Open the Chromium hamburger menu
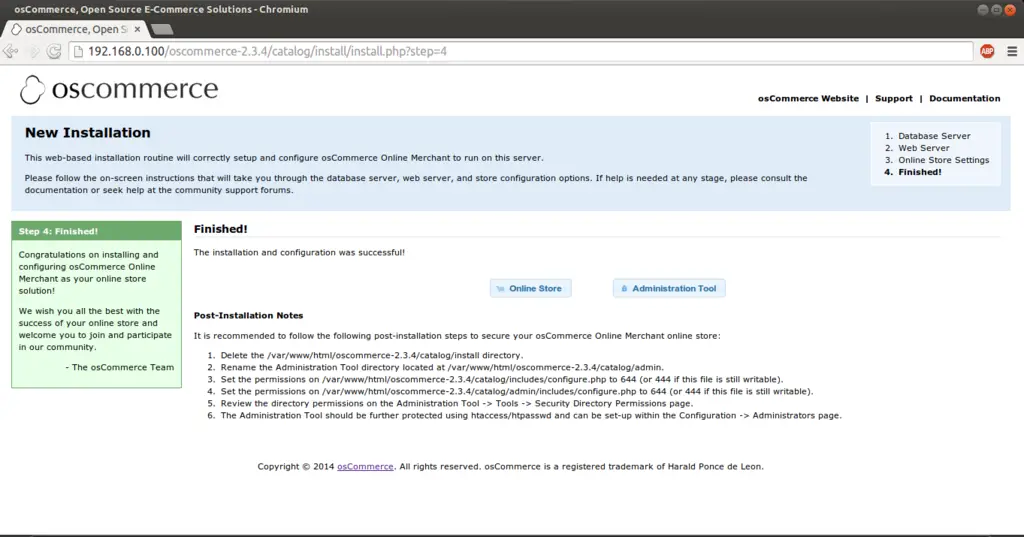 [1012, 51]
